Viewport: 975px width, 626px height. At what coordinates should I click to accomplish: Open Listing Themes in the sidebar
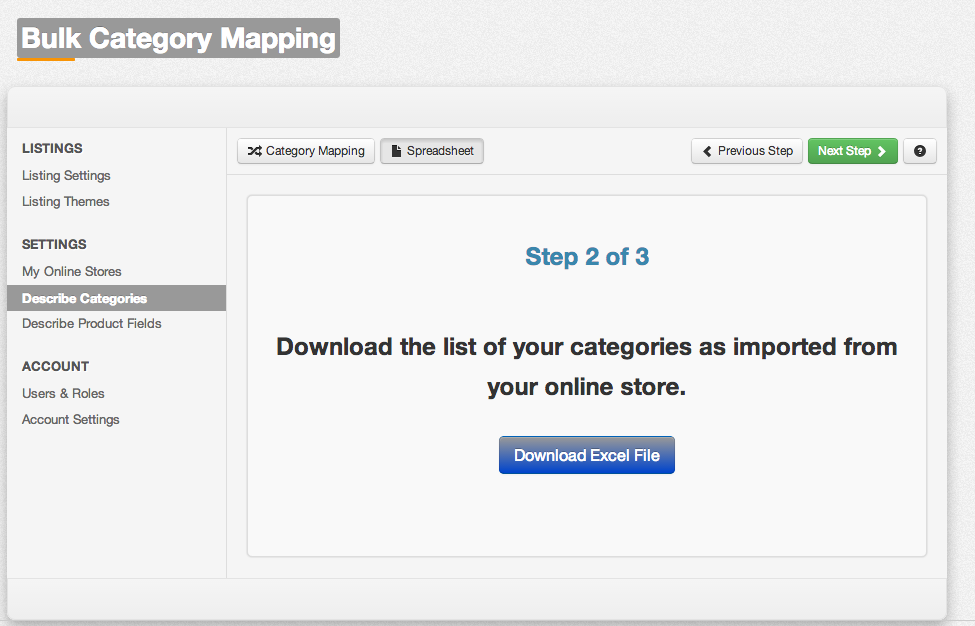tap(65, 201)
